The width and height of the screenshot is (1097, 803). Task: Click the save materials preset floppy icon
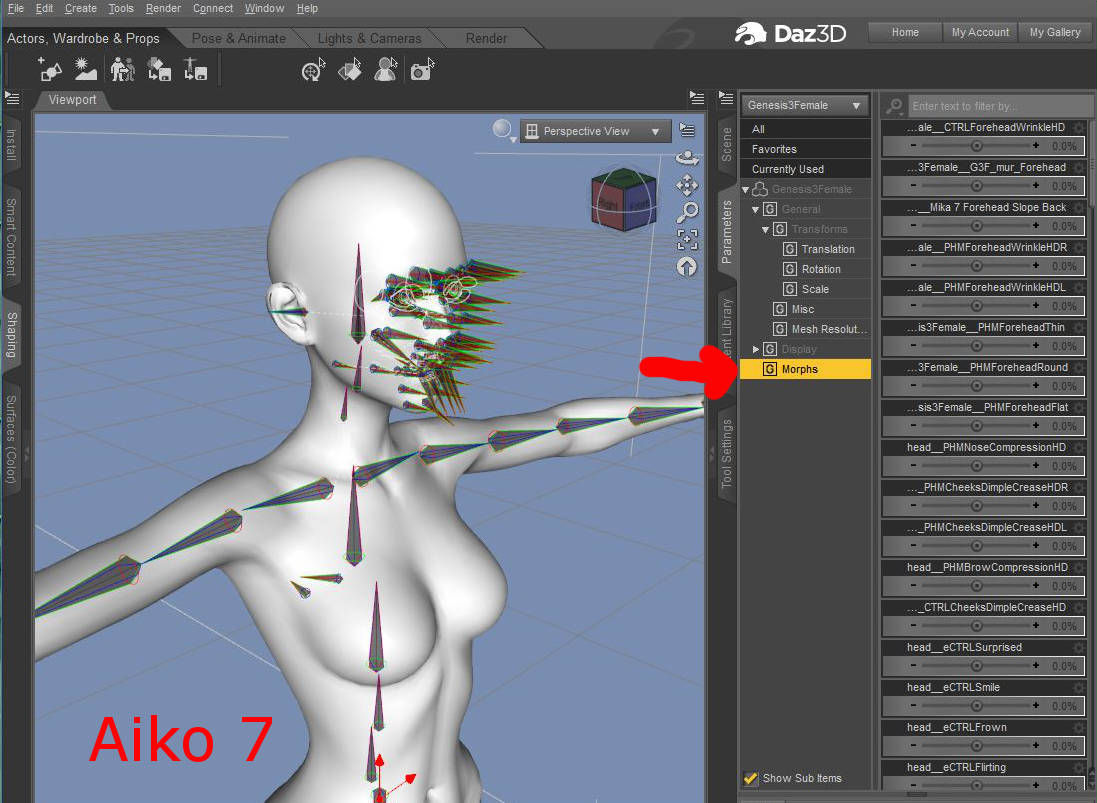coord(159,69)
